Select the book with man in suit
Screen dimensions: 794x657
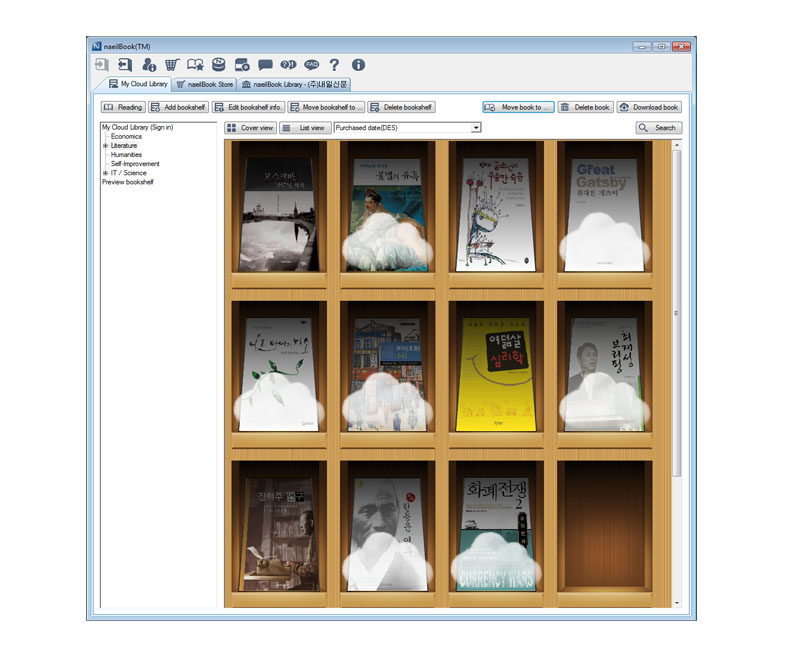(604, 375)
